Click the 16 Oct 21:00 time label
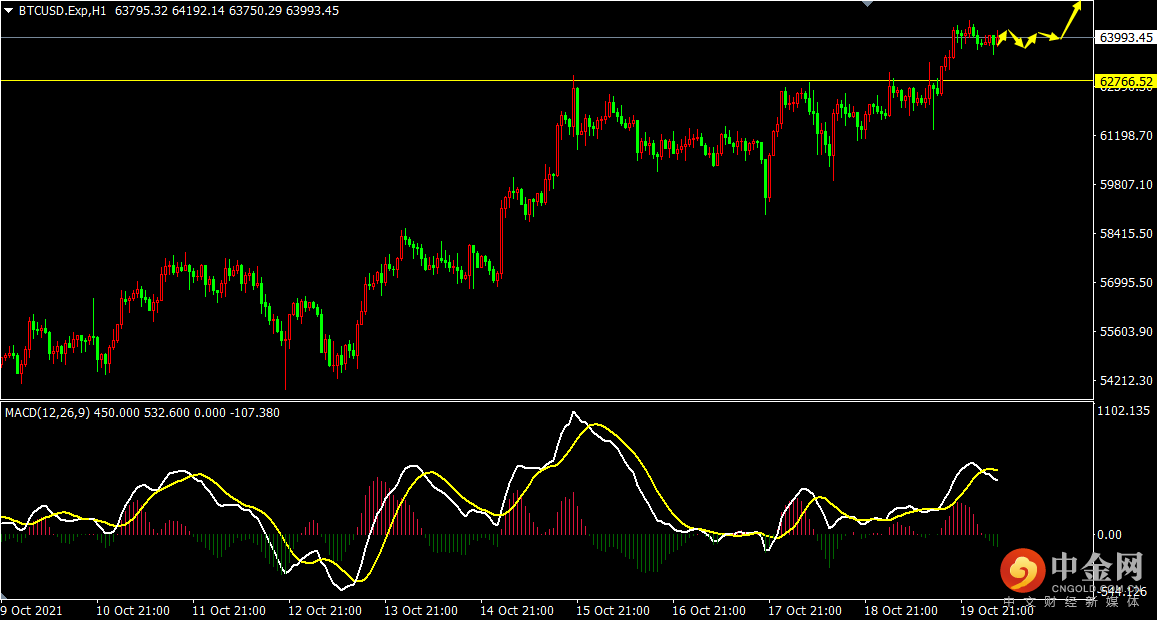 (x=708, y=611)
